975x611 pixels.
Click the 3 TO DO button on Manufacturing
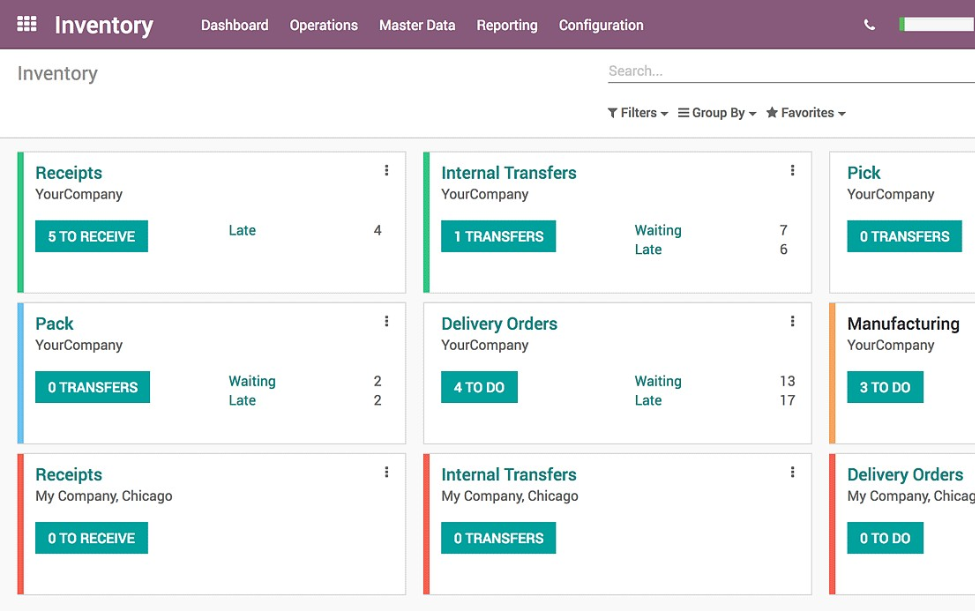(885, 387)
